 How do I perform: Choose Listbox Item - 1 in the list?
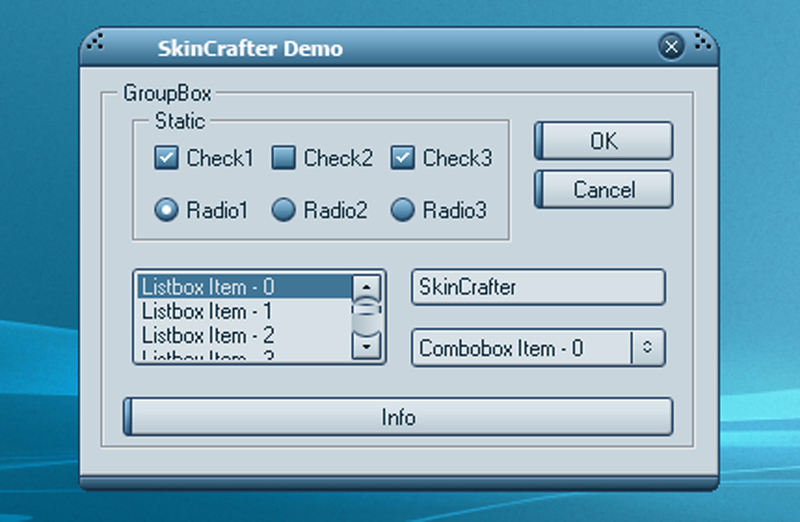(243, 311)
